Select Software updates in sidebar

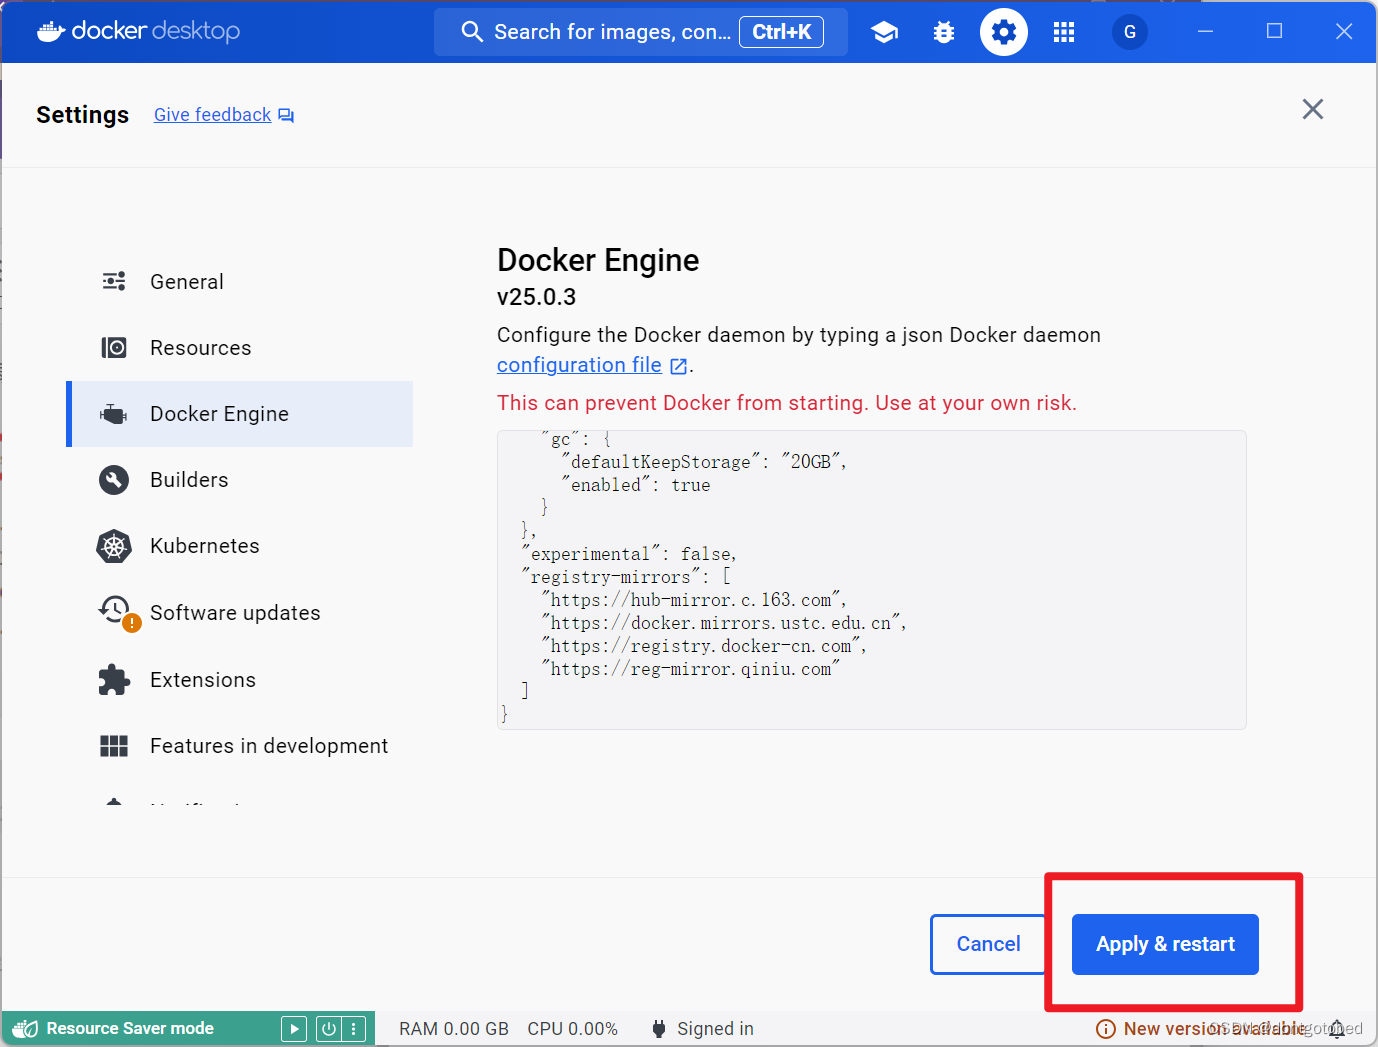(x=235, y=613)
